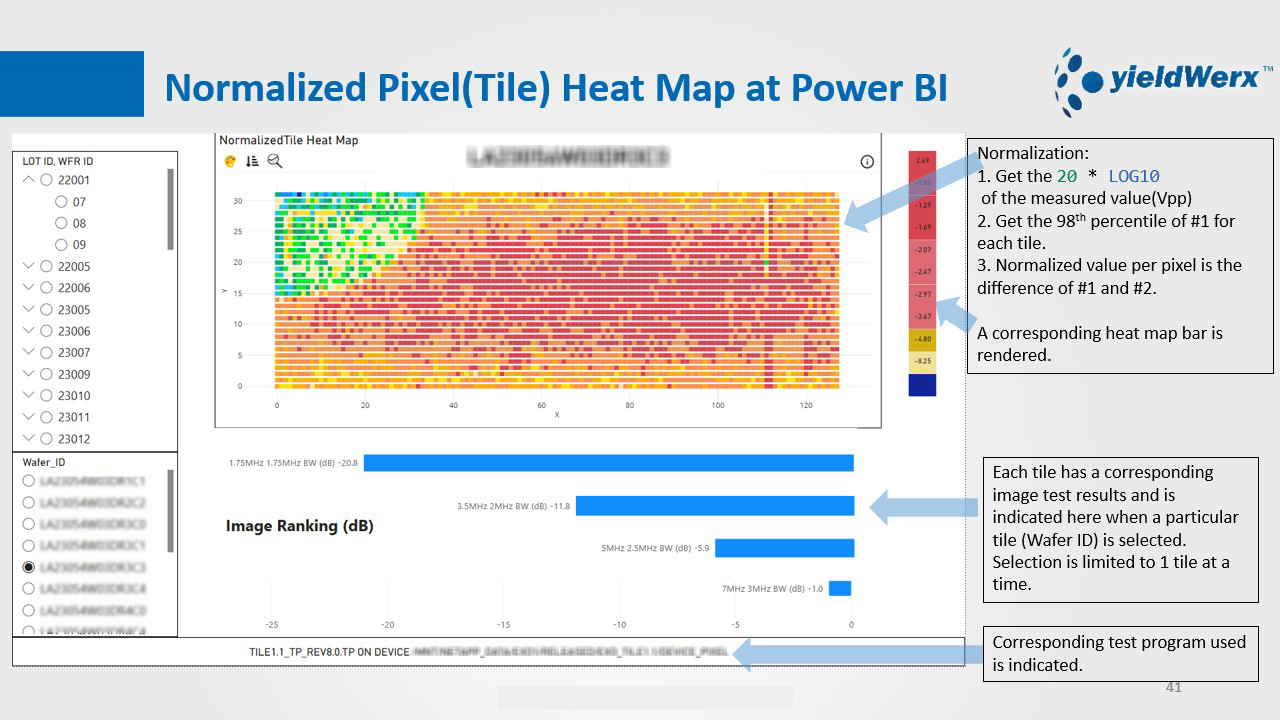1280x720 pixels.
Task: Click the LOT ID slicer scrollbar
Action: (170, 210)
